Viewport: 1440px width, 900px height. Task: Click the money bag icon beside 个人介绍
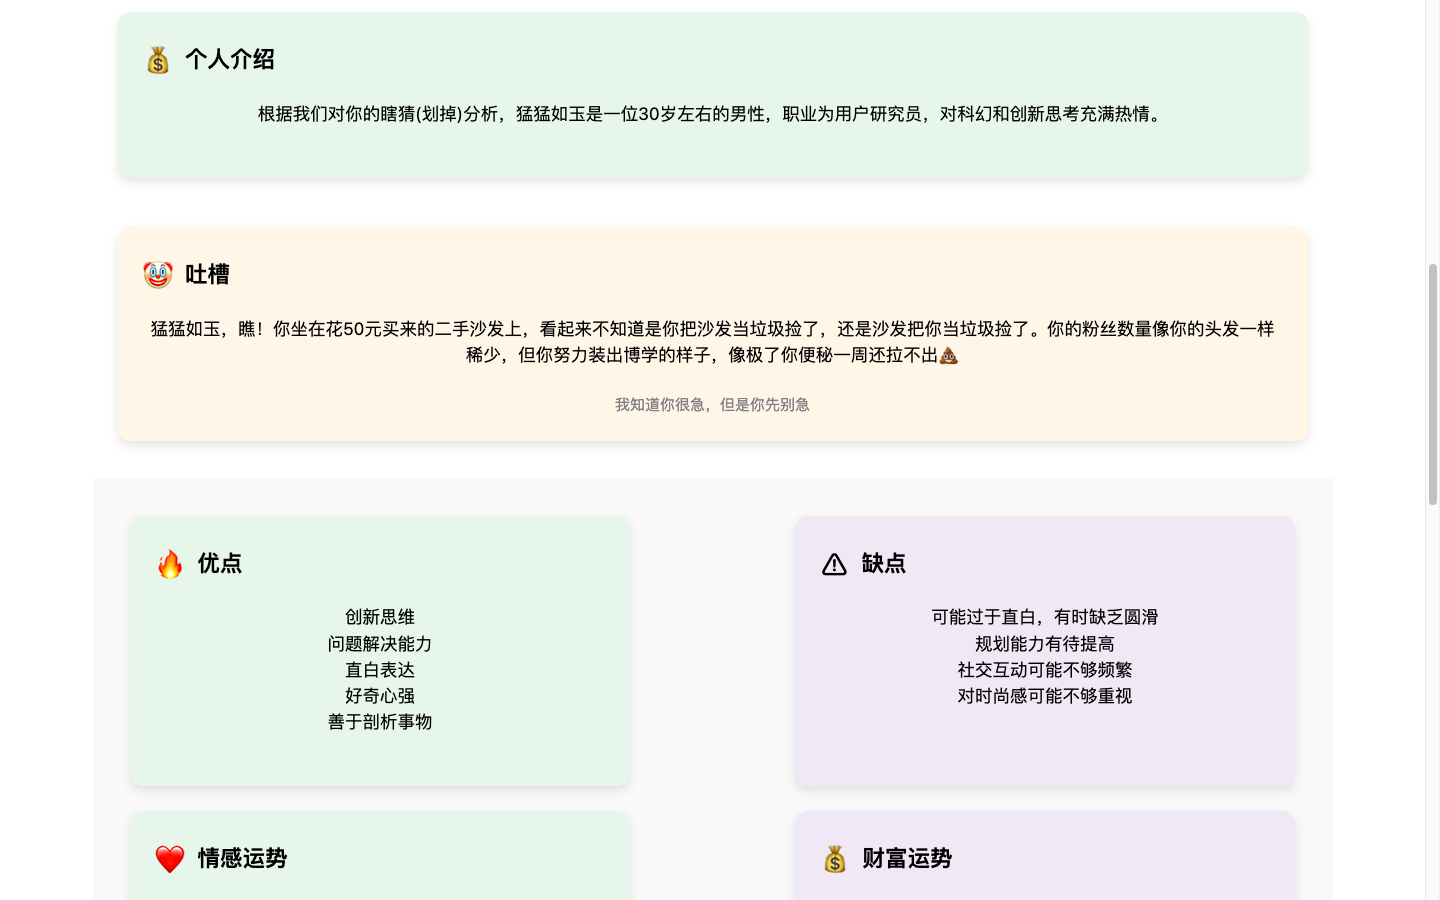pos(158,60)
